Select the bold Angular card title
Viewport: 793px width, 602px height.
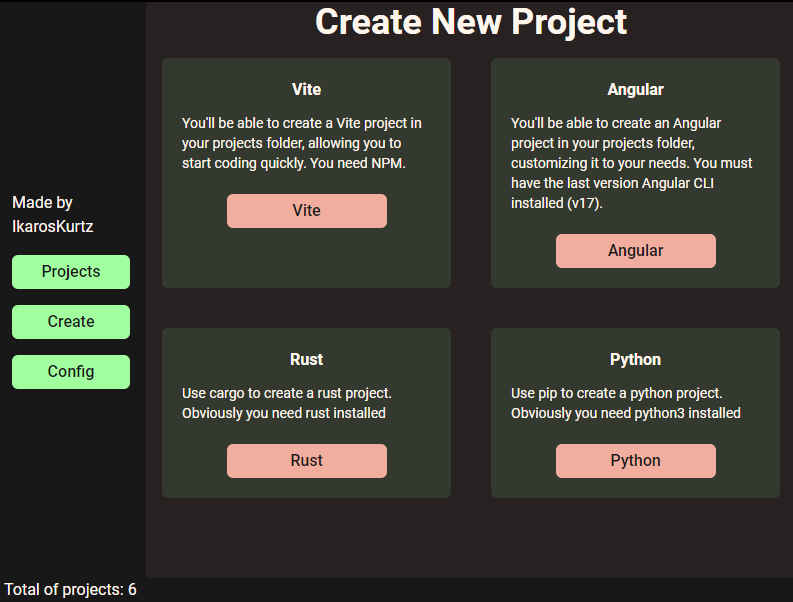[635, 89]
